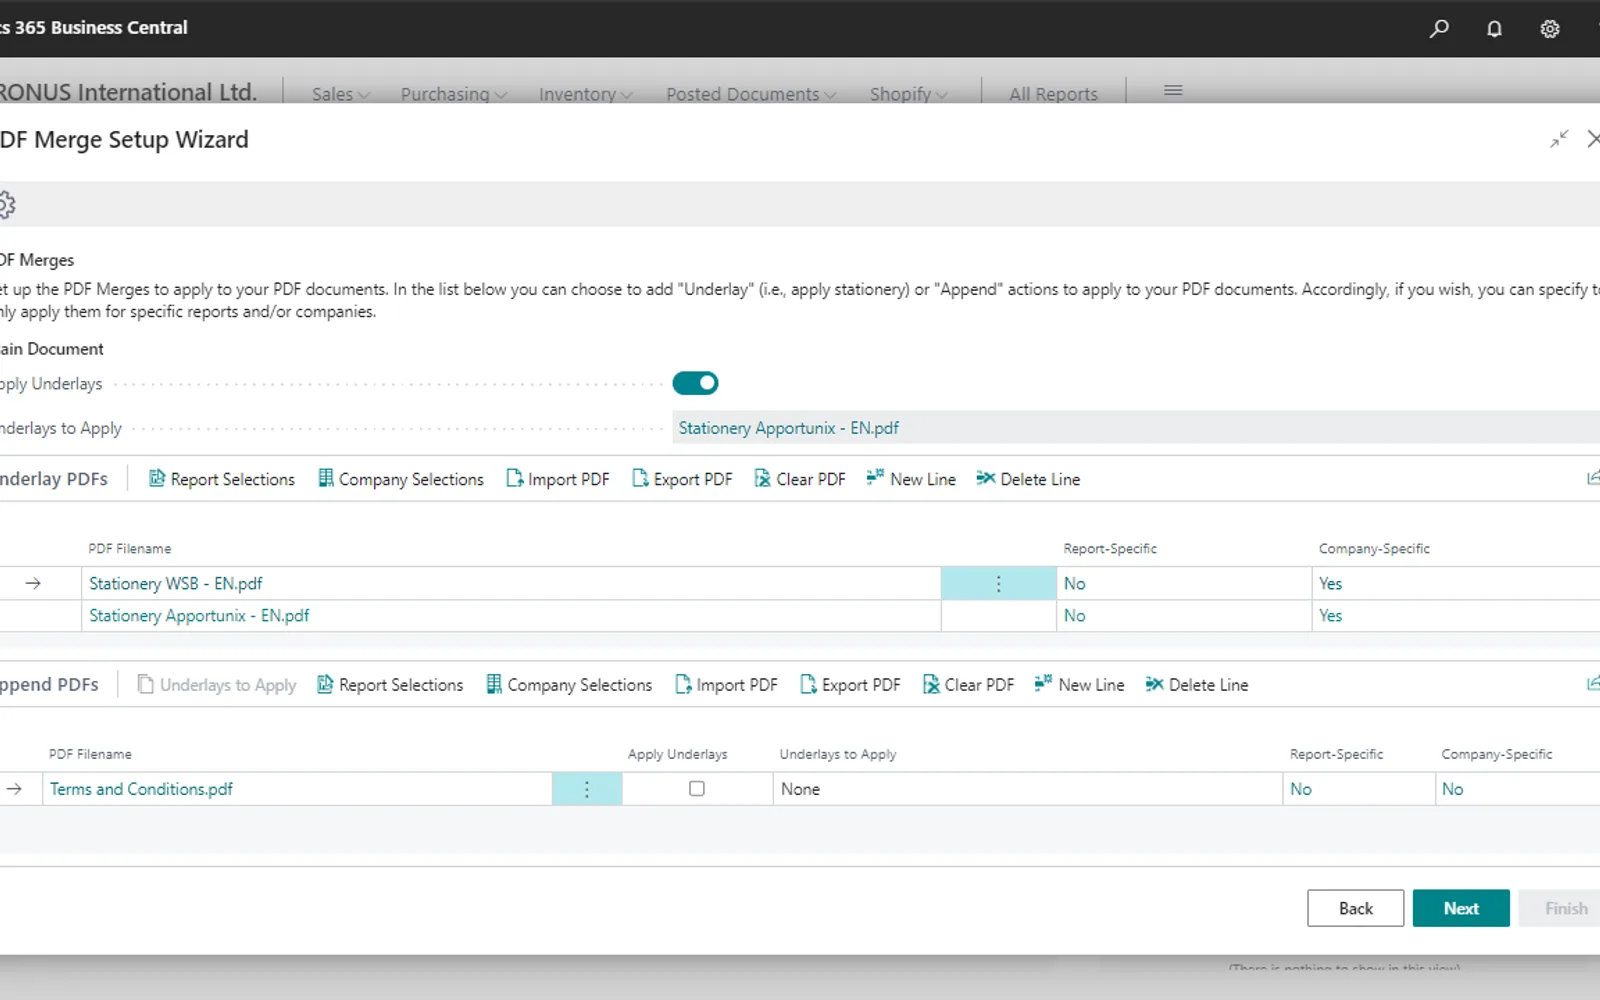Click Stationery Apportunix - EN.pdf in the table
Image resolution: width=1600 pixels, height=1000 pixels.
point(199,616)
